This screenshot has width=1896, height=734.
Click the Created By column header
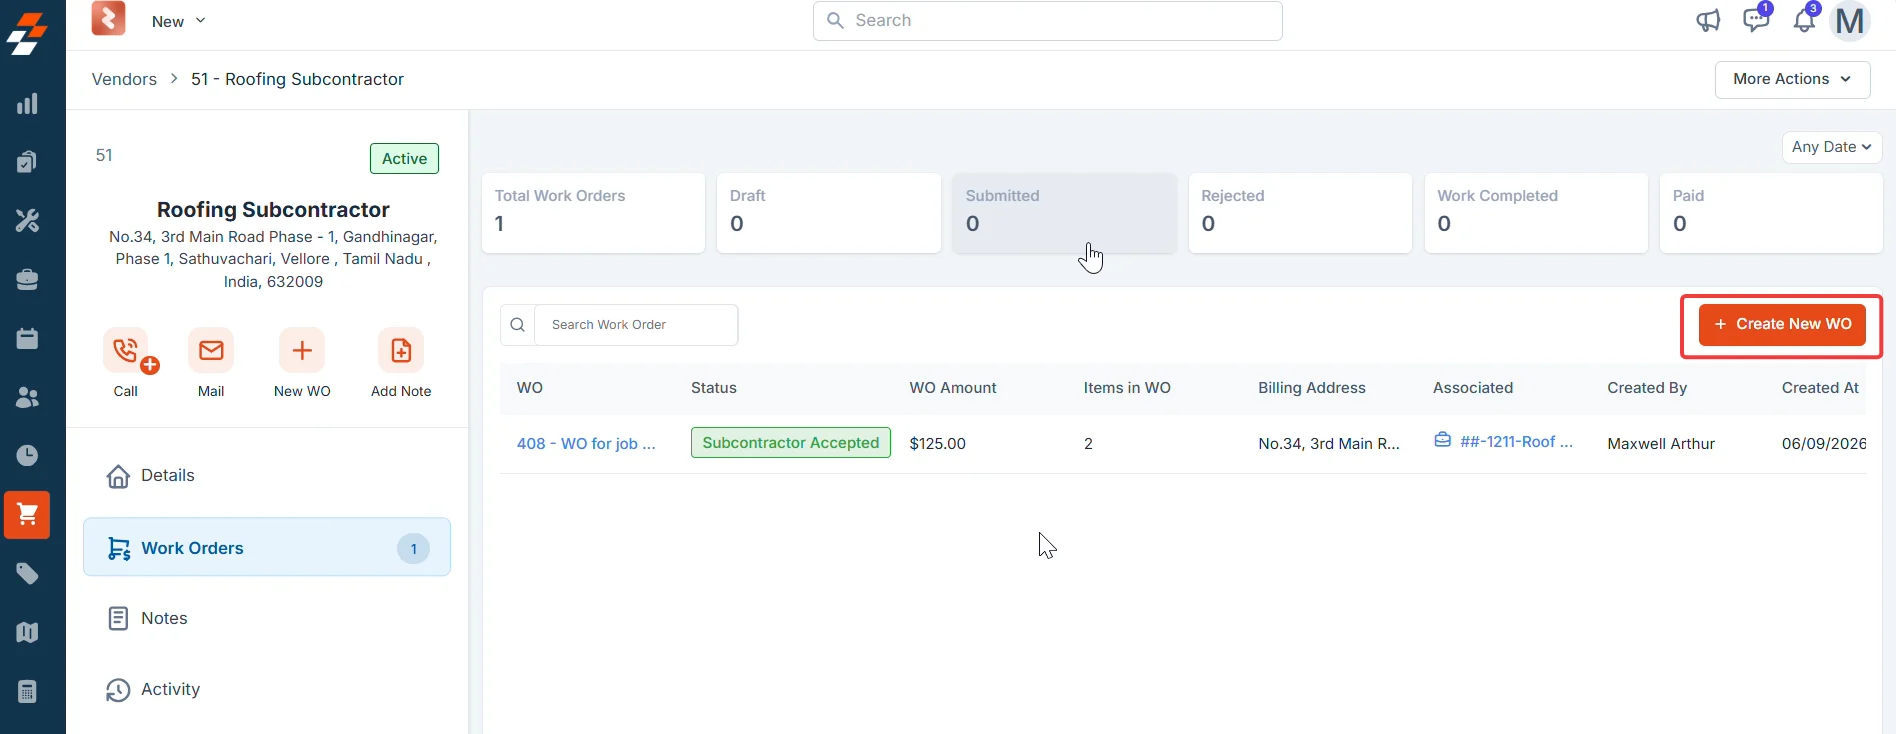point(1647,388)
